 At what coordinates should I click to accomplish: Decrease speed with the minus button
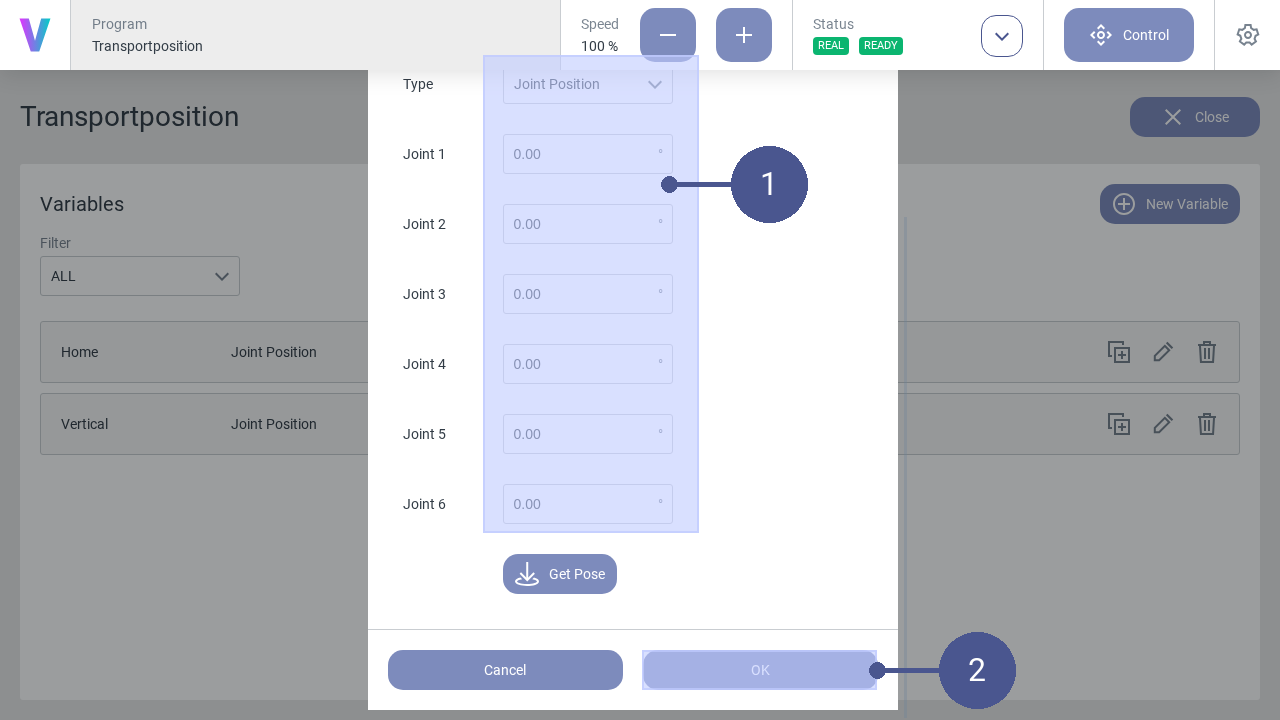(x=667, y=35)
